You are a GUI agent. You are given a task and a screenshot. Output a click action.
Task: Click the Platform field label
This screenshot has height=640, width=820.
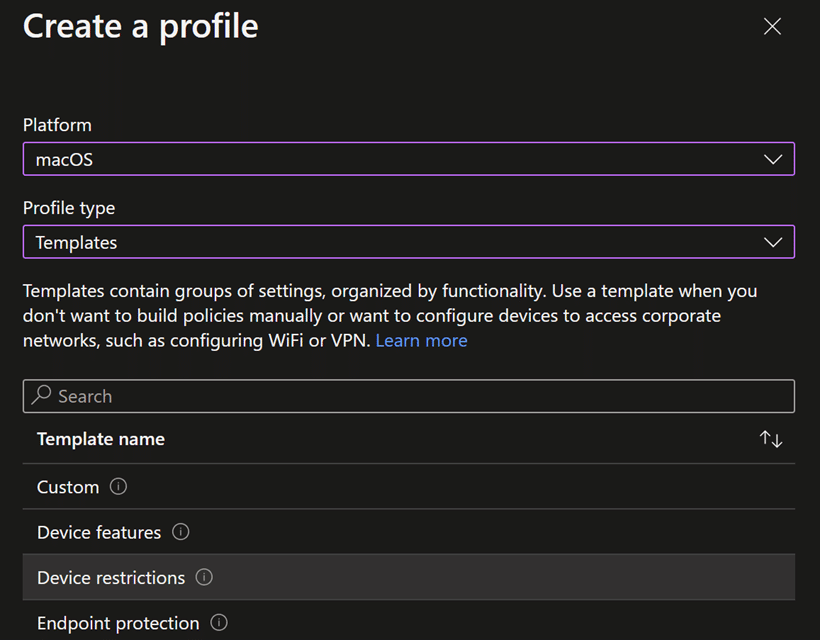click(x=57, y=125)
